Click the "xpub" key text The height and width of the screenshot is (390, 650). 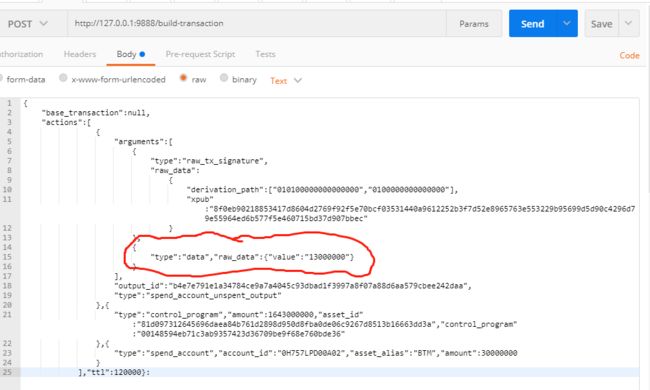click(x=200, y=199)
